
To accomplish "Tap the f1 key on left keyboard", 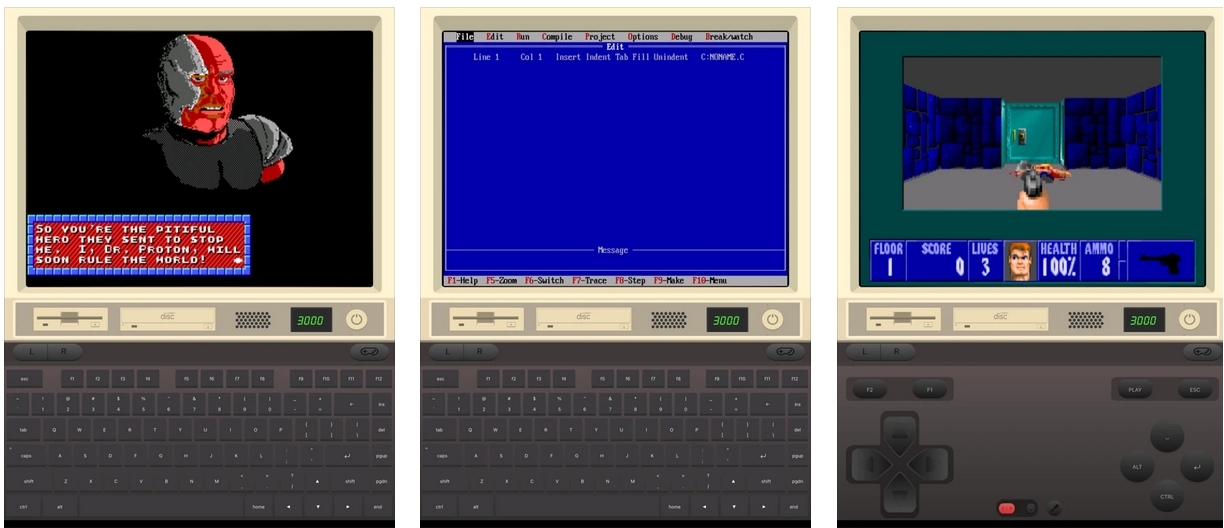I will coord(73,379).
